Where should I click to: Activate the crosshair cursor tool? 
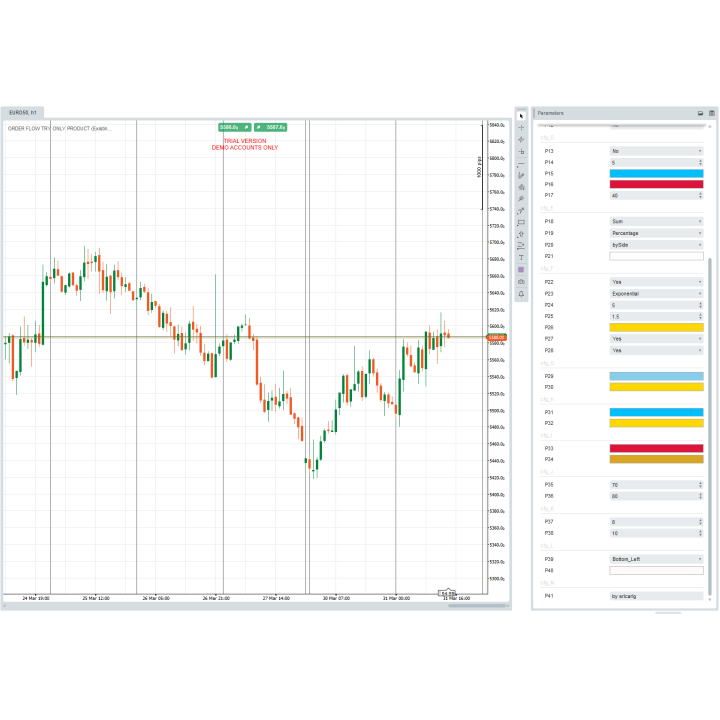(521, 128)
